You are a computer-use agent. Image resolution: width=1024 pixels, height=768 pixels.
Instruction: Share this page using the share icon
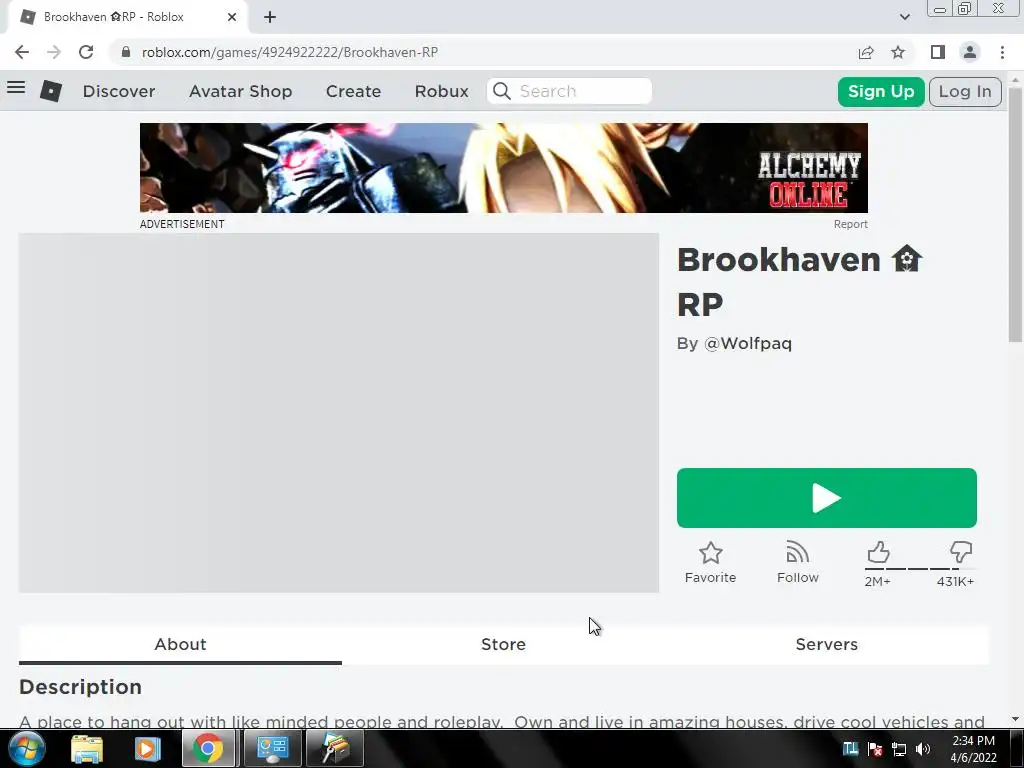point(866,52)
